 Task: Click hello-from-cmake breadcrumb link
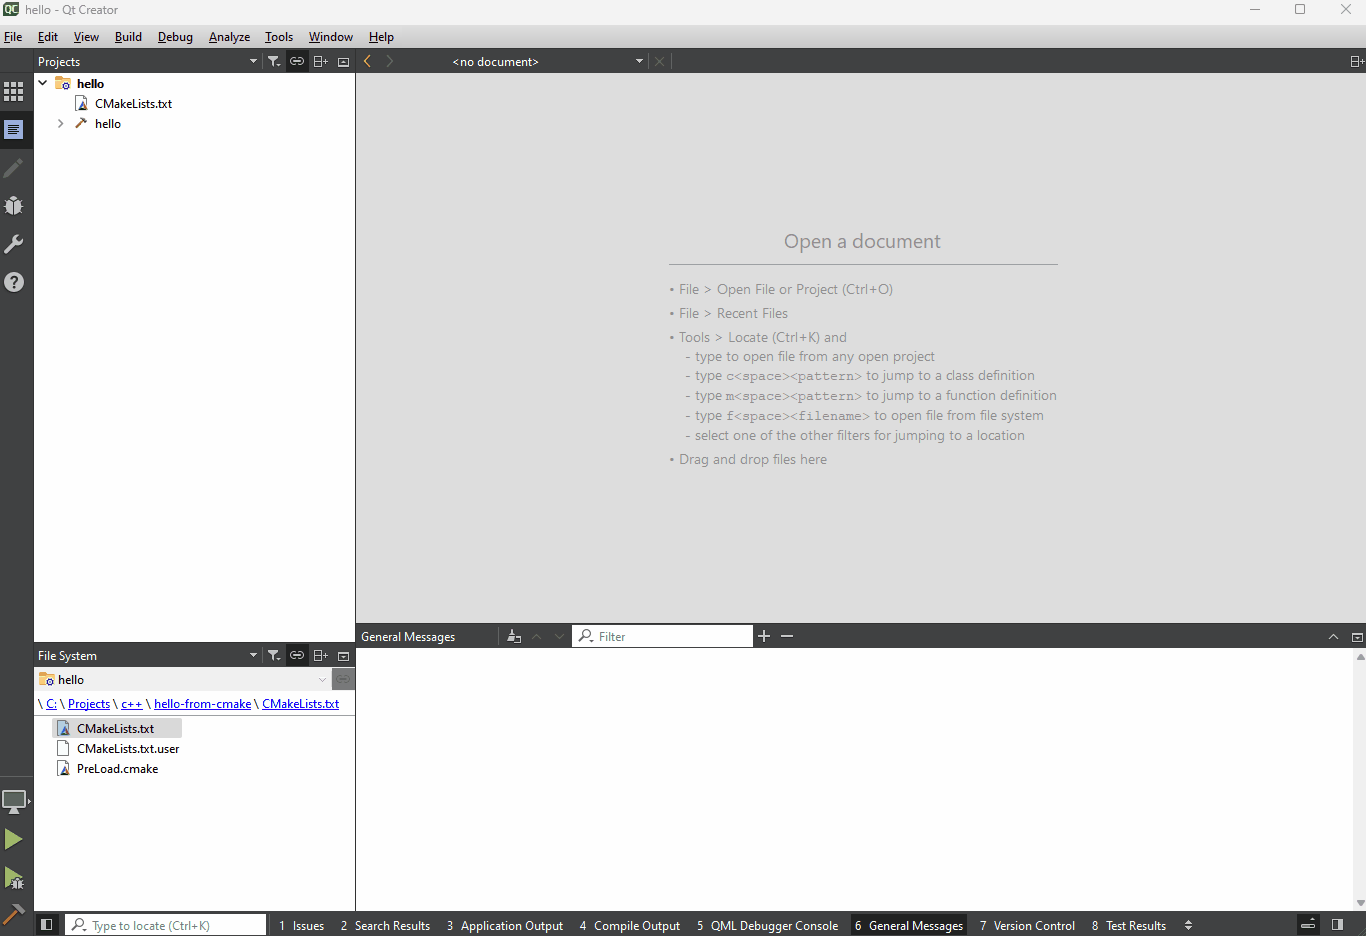pyautogui.click(x=202, y=704)
